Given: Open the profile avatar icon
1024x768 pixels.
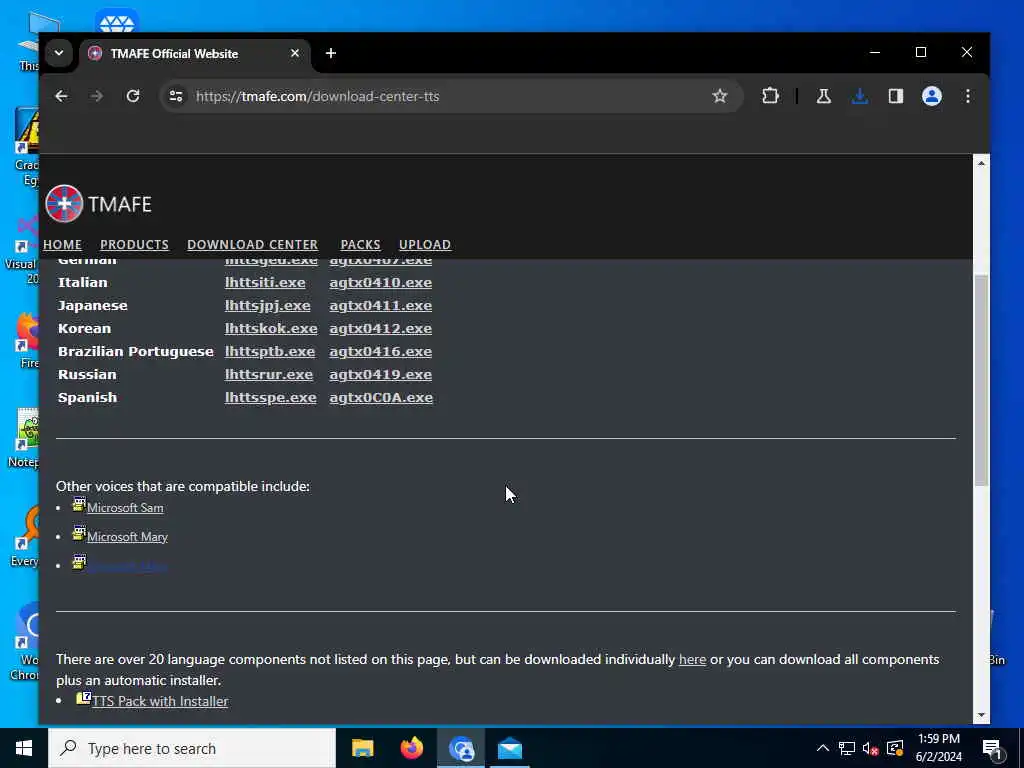Looking at the screenshot, I should (x=932, y=96).
